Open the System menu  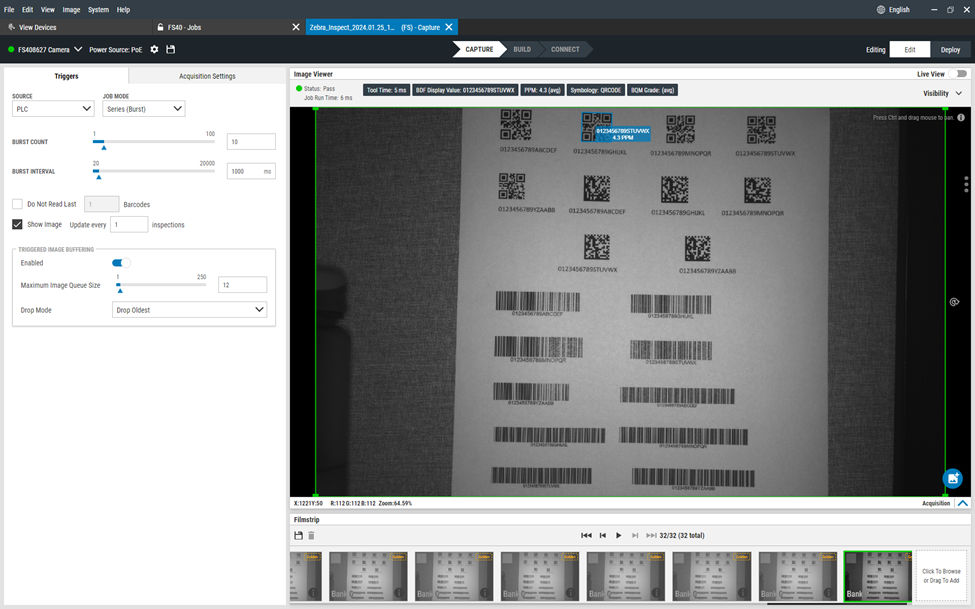tap(98, 9)
